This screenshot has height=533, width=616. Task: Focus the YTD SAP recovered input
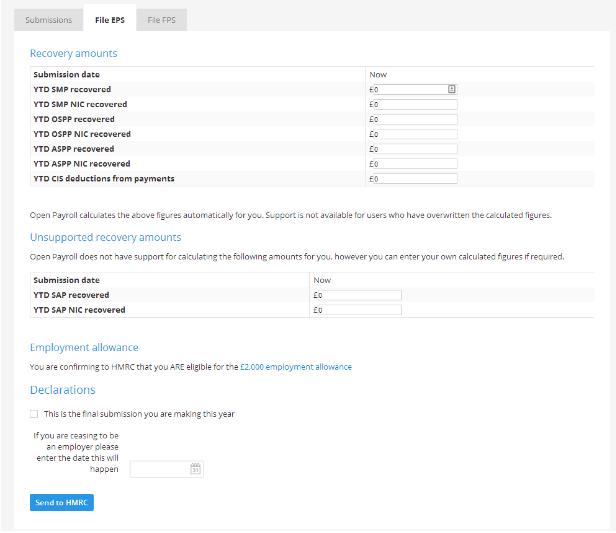pos(355,295)
